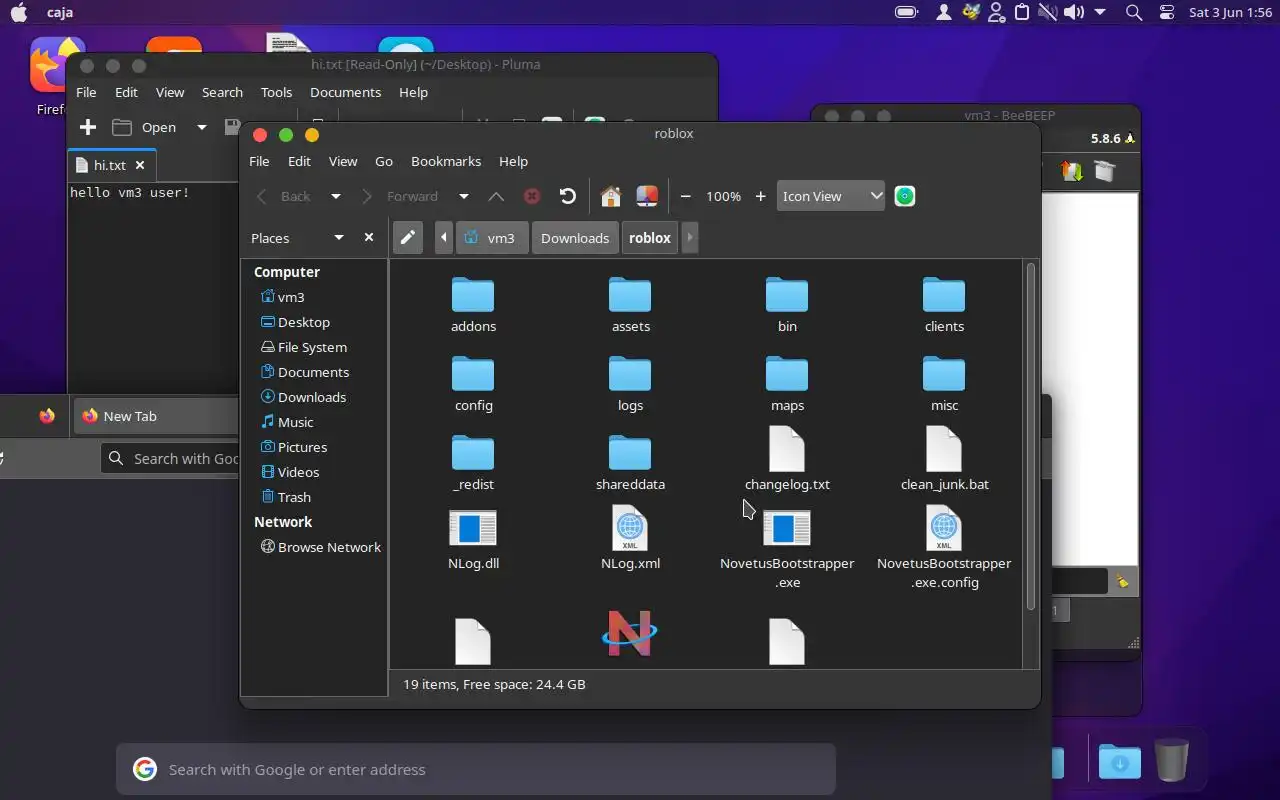1280x800 pixels.
Task: Open the Spotlight search magnifier icon
Action: point(1134,12)
